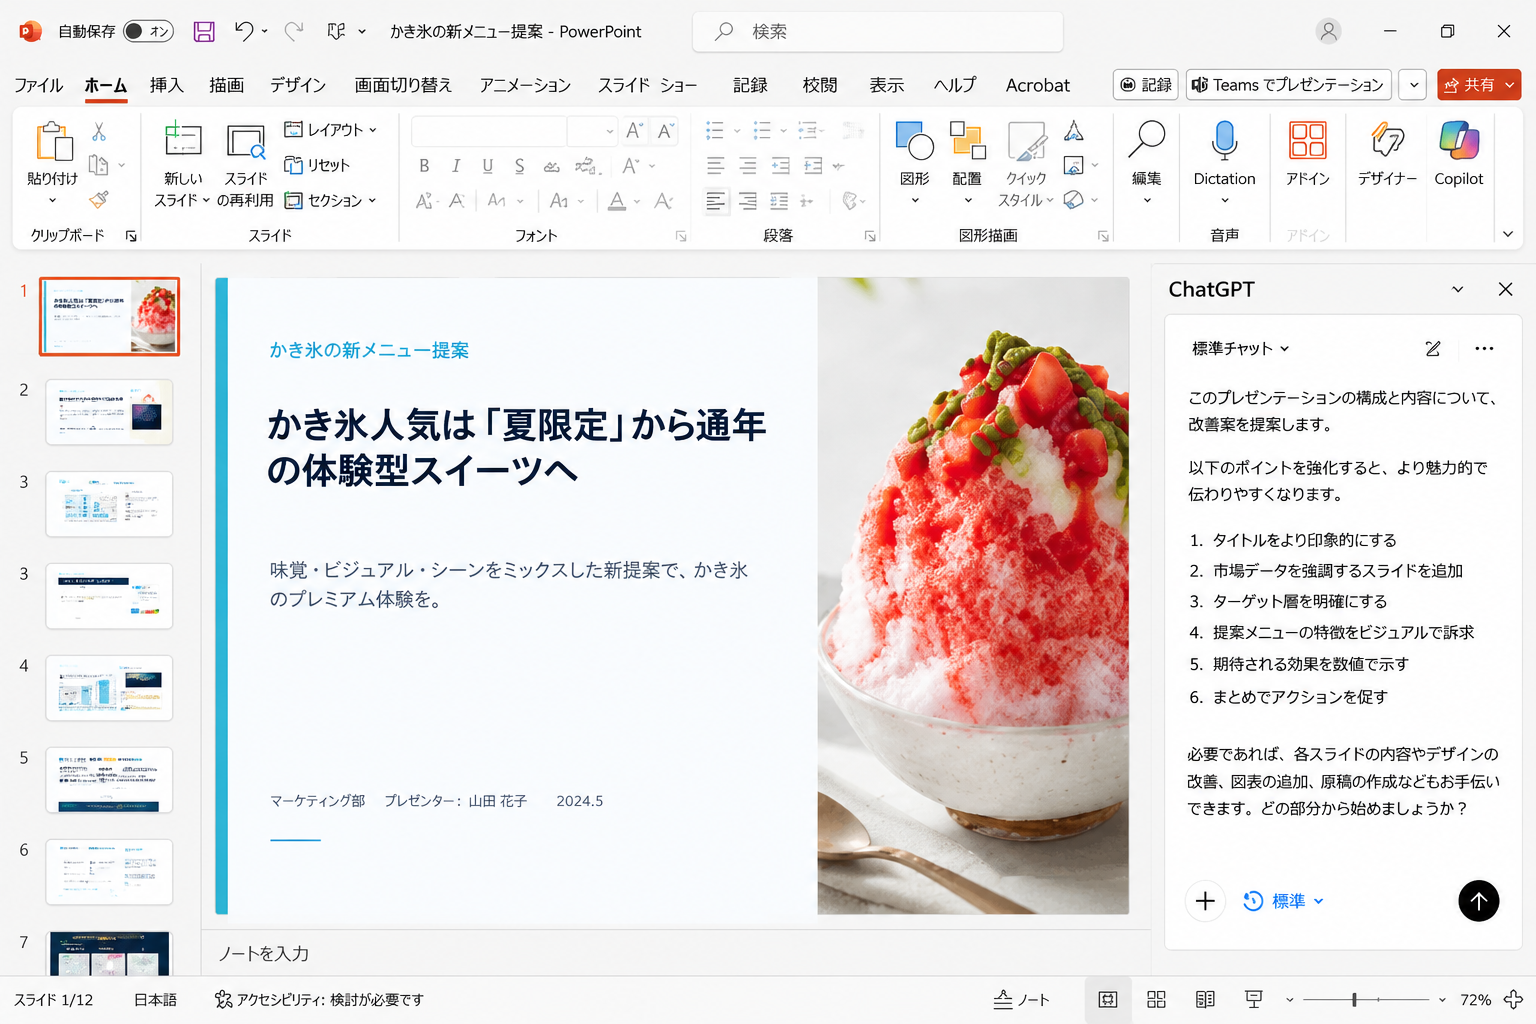Open the font size dropdown
Screen dimensions: 1536x1024
click(x=609, y=131)
